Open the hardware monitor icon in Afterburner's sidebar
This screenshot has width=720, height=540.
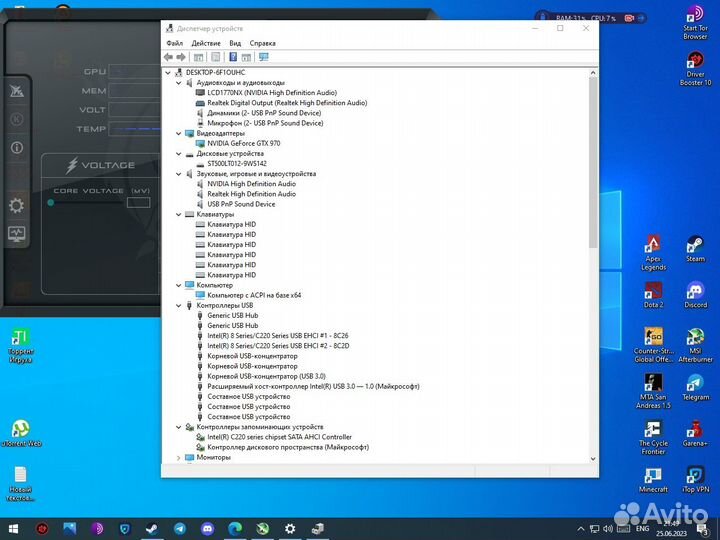pos(17,234)
